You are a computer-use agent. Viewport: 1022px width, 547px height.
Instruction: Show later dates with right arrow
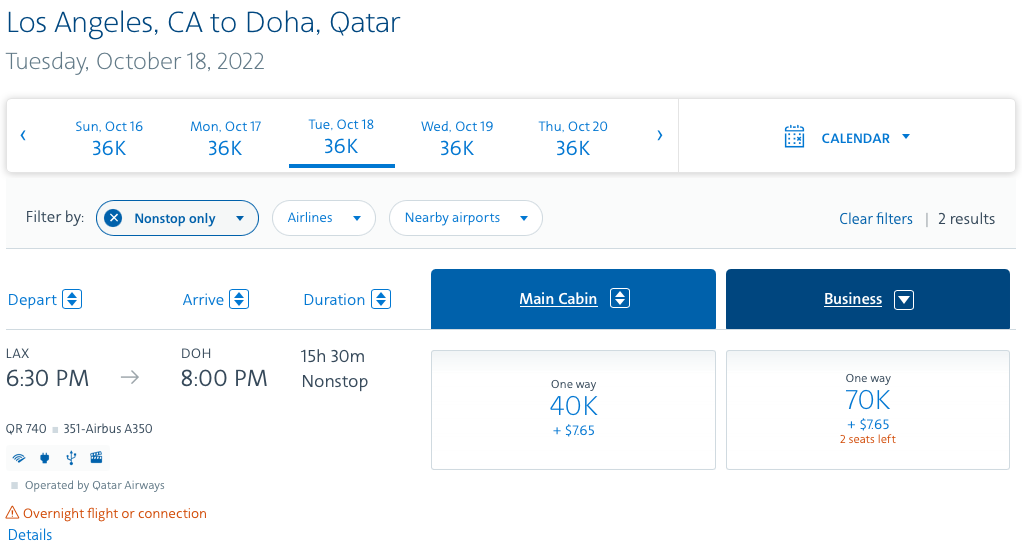(659, 136)
